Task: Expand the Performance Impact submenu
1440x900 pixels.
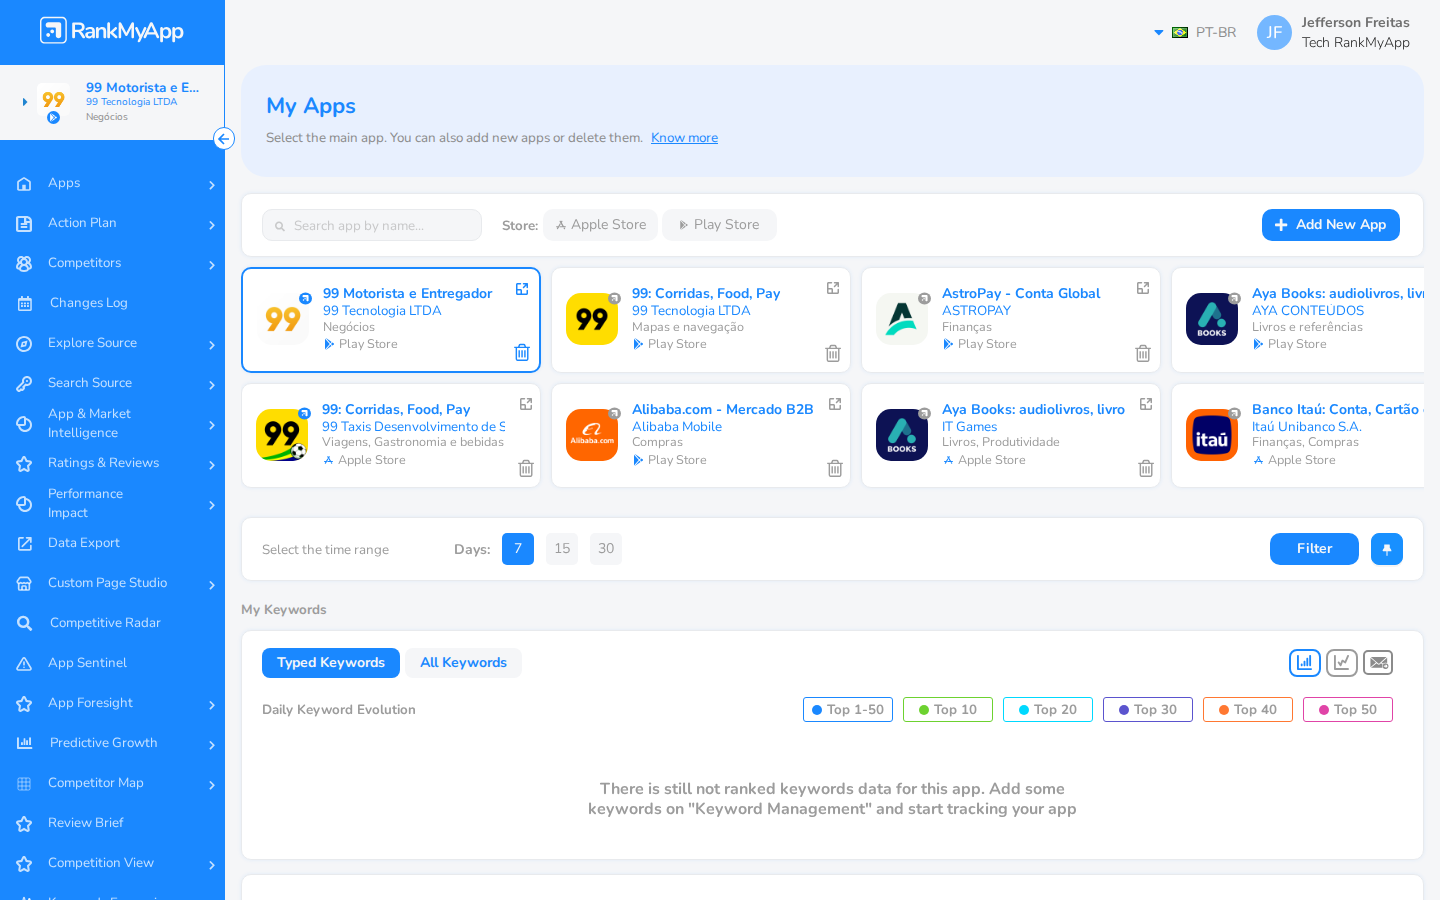Action: tap(212, 505)
